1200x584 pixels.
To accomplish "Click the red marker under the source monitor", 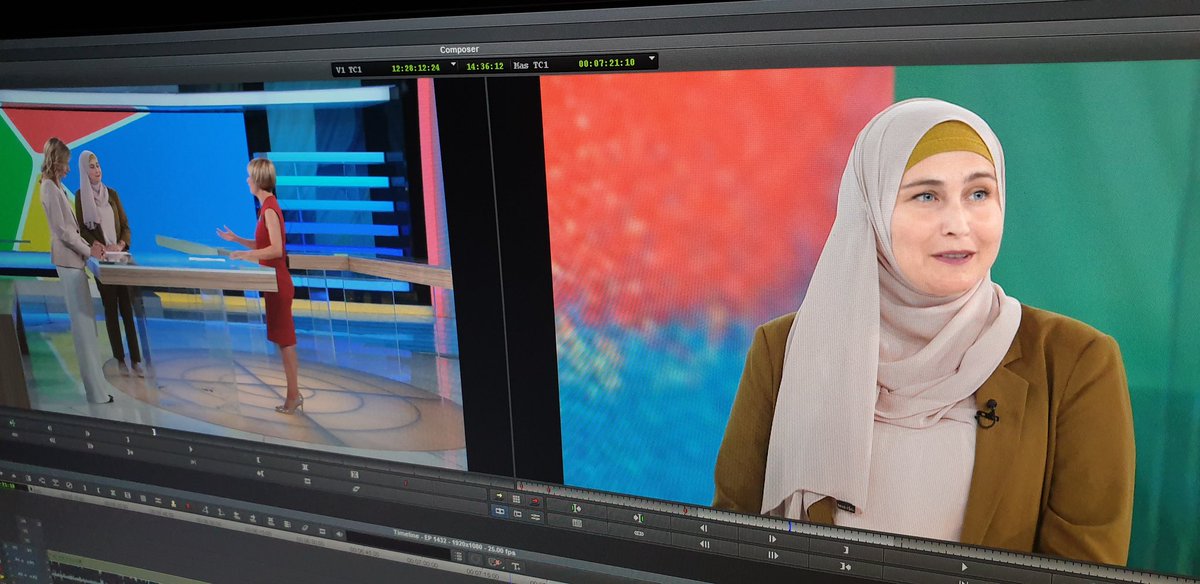I will click(405, 483).
